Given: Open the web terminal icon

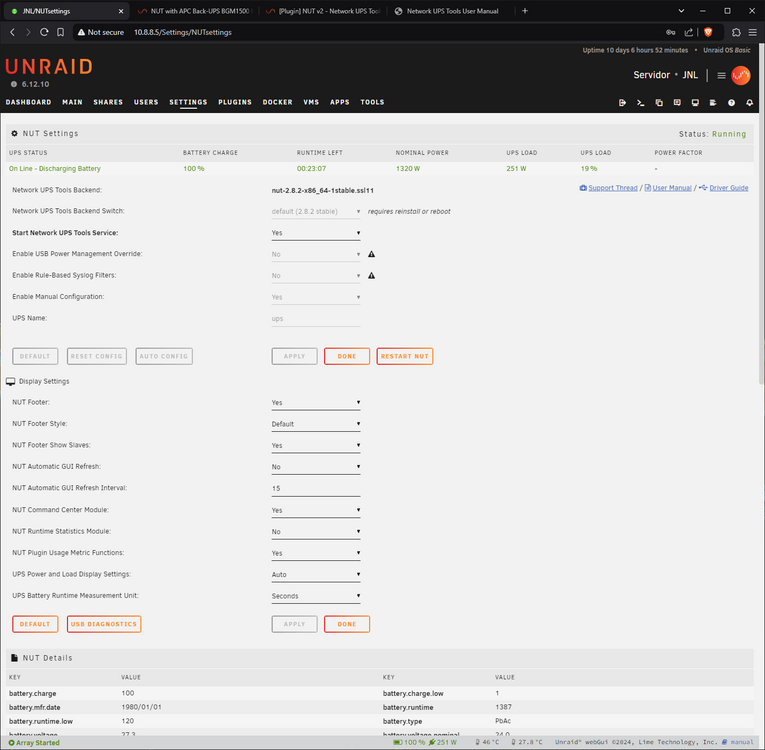Looking at the screenshot, I should (641, 102).
